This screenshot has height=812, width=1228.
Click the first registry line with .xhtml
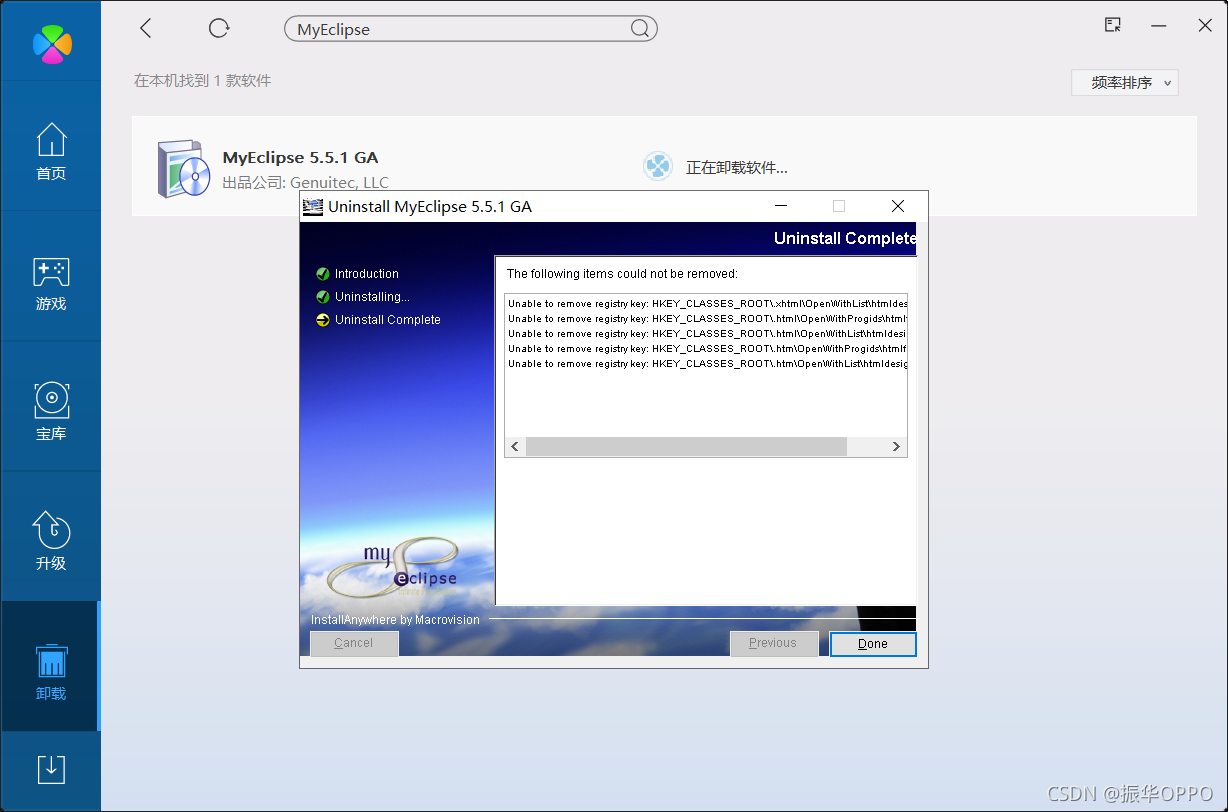707,303
